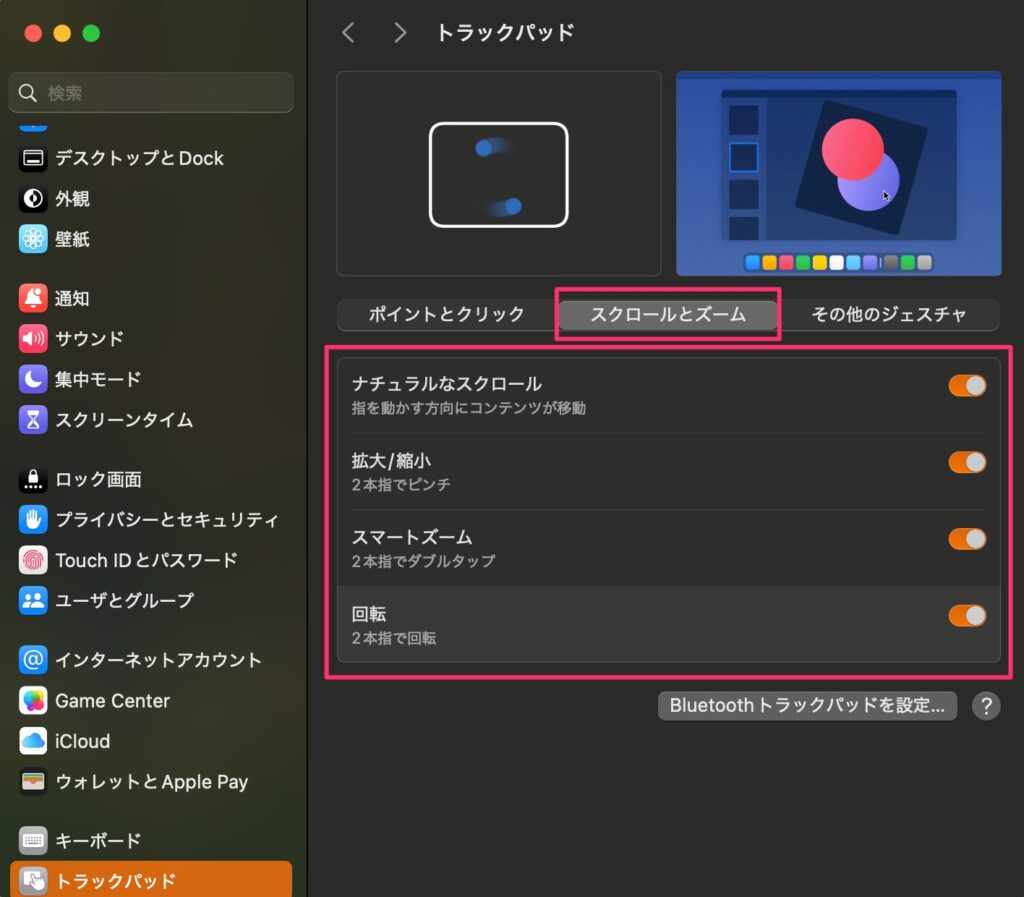
Task: Switch to ポイントとクリック tab
Action: 446,315
